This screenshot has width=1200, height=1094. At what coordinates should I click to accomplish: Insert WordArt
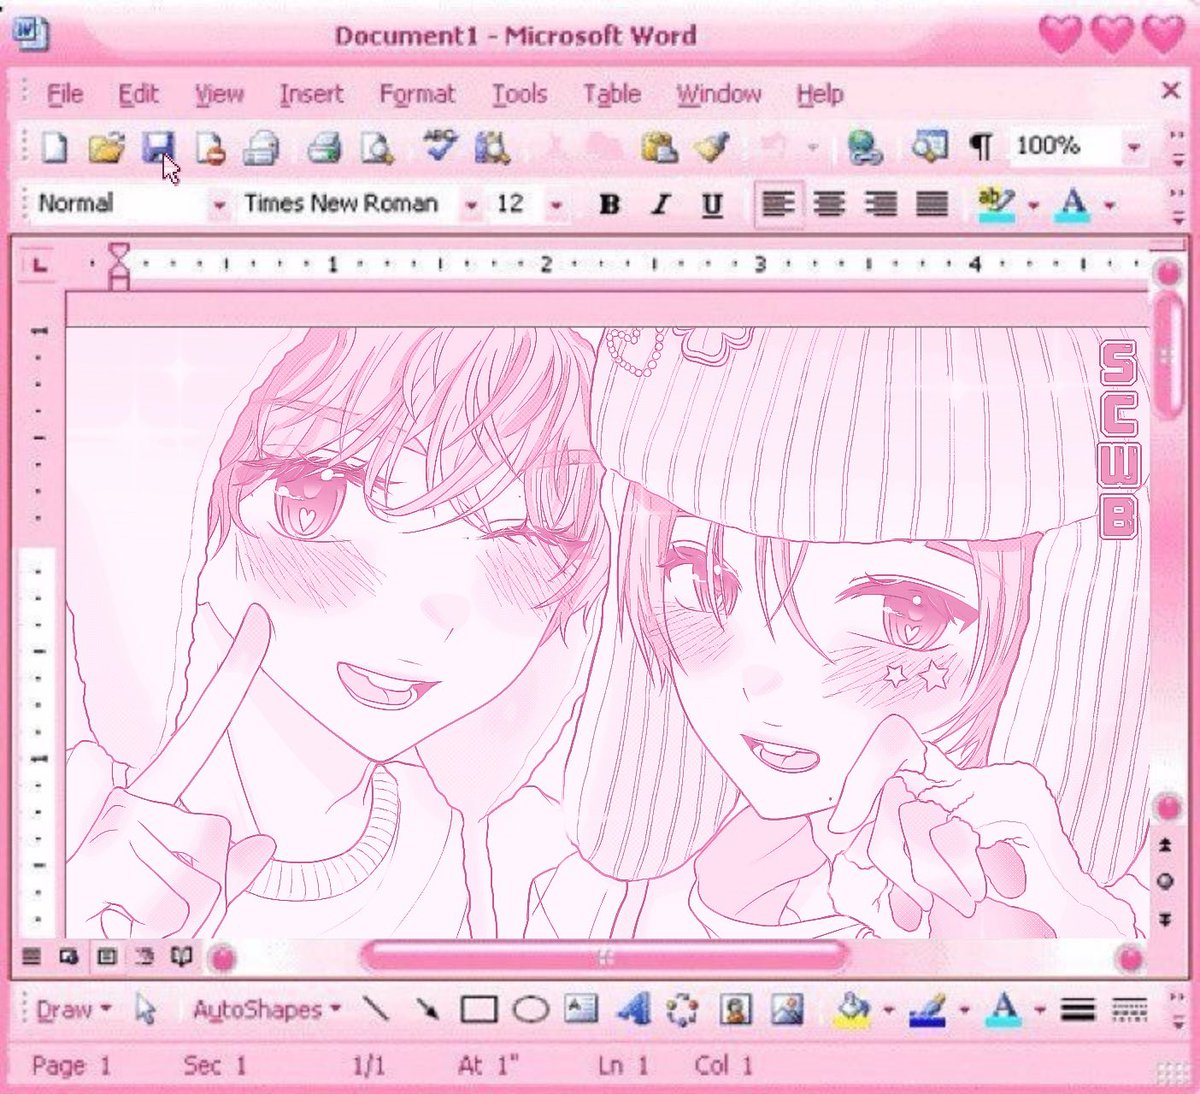tap(633, 1010)
